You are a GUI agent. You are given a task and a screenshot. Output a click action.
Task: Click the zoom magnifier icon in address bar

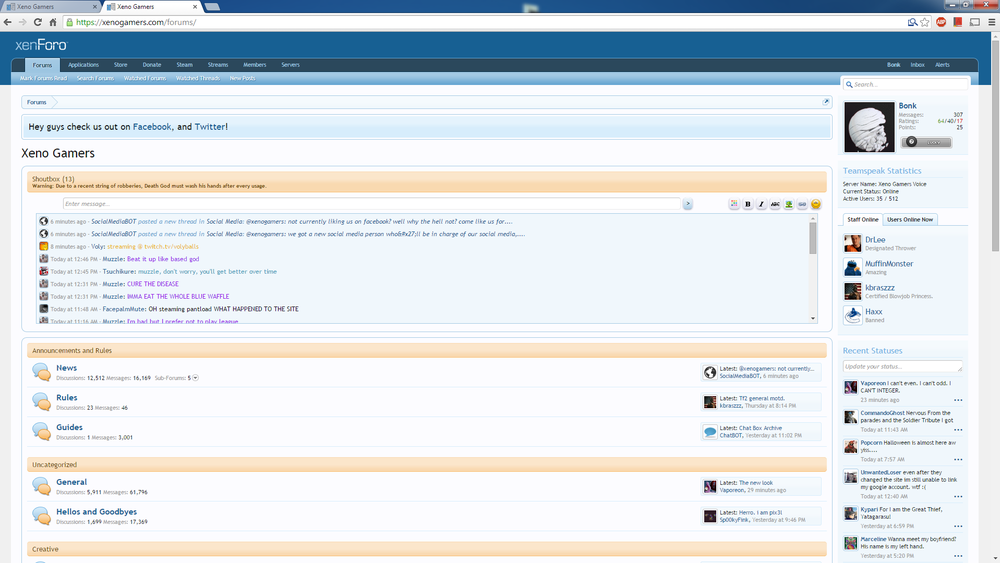coord(913,22)
